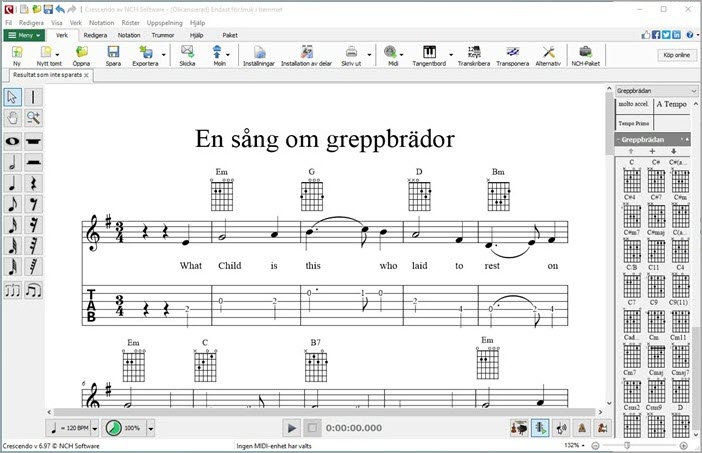The width and height of the screenshot is (702, 453).
Task: Toggle the highlighted playback cursor button
Action: click(x=540, y=428)
